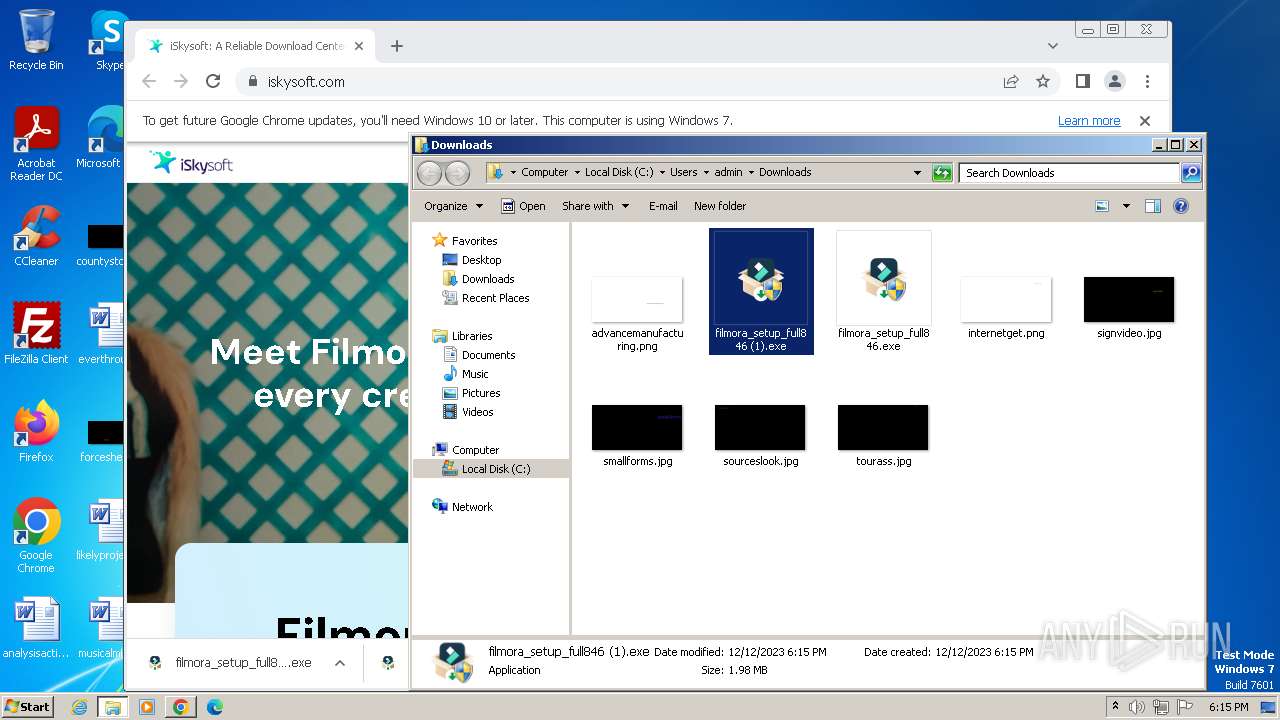Close the iSkysoft Chrome tab
The height and width of the screenshot is (720, 1280).
point(359,46)
